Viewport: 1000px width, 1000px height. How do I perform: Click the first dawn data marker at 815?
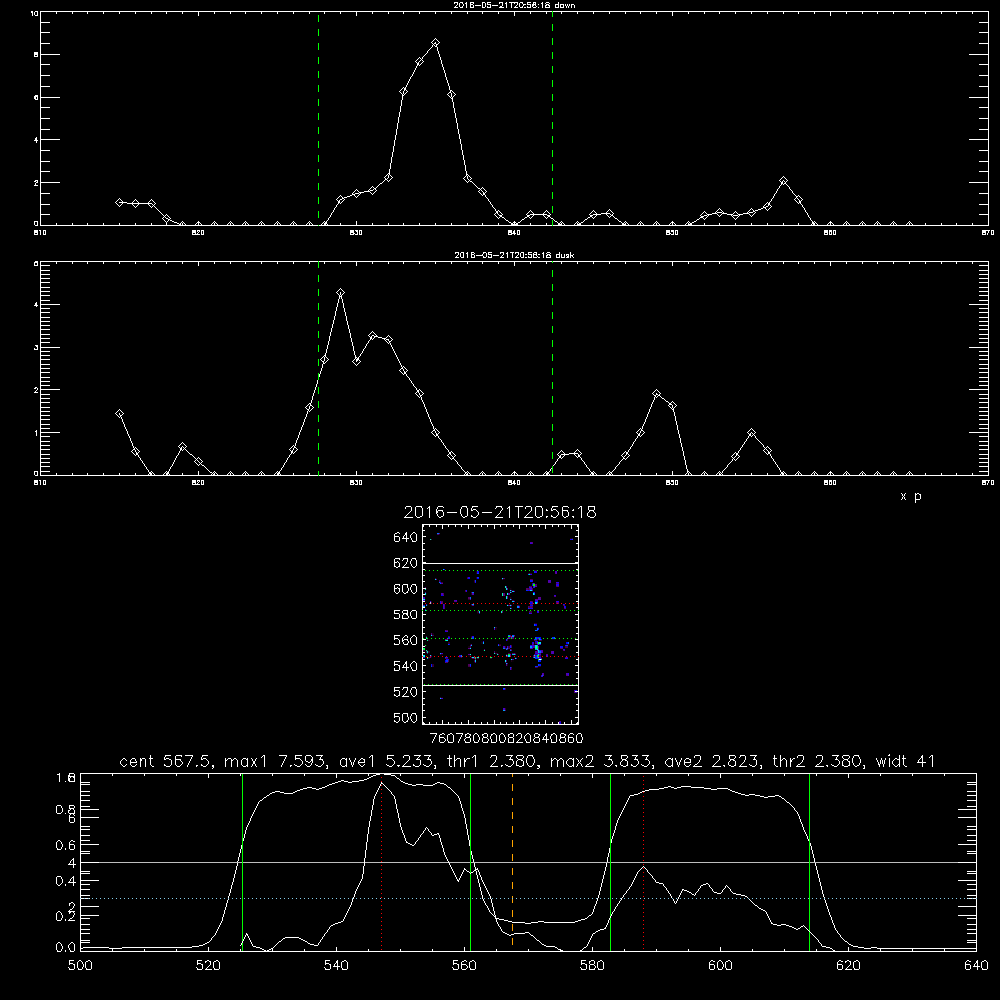click(119, 202)
